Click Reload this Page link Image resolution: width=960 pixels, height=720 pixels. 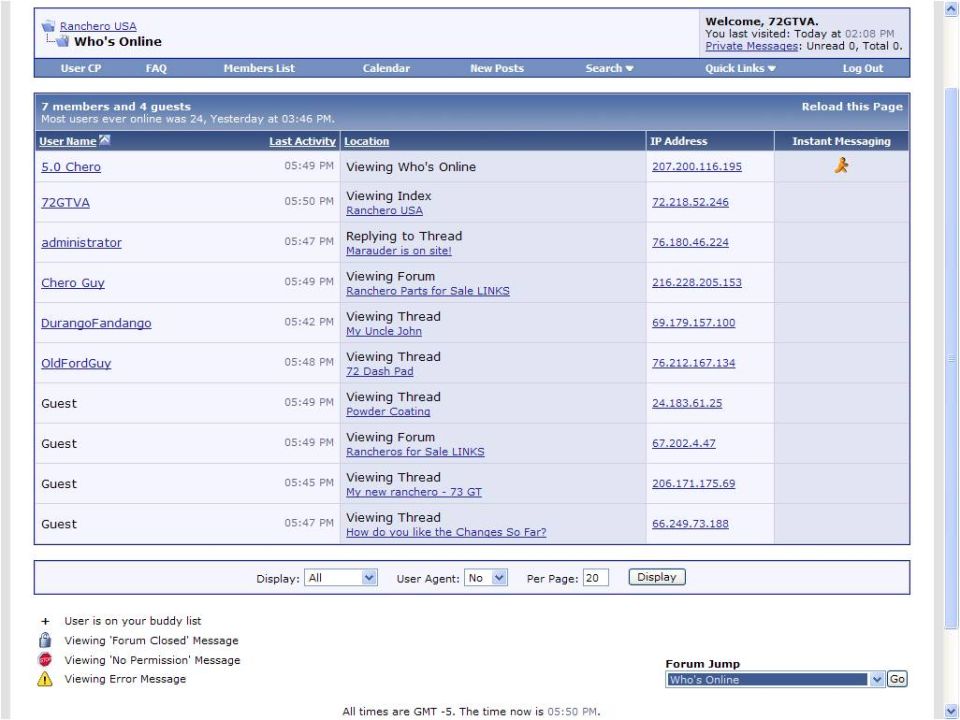[852, 107]
